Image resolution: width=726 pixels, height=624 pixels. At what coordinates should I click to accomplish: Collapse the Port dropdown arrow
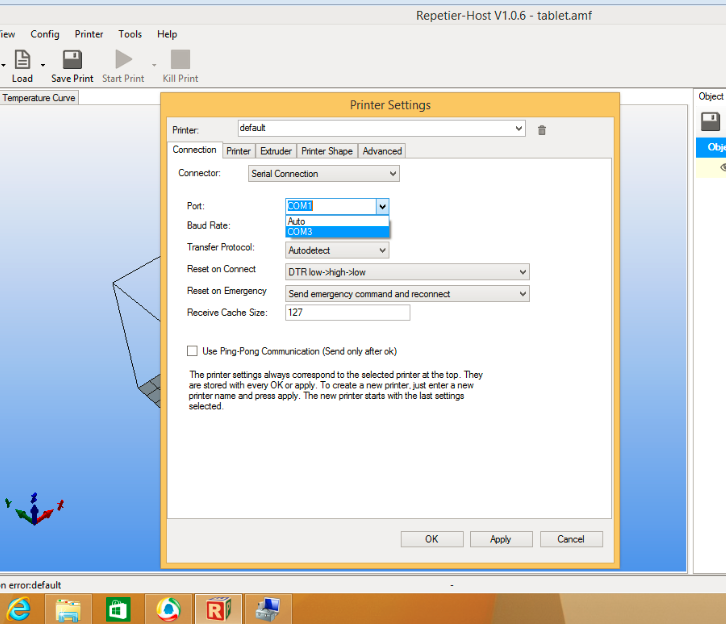pyautogui.click(x=382, y=206)
